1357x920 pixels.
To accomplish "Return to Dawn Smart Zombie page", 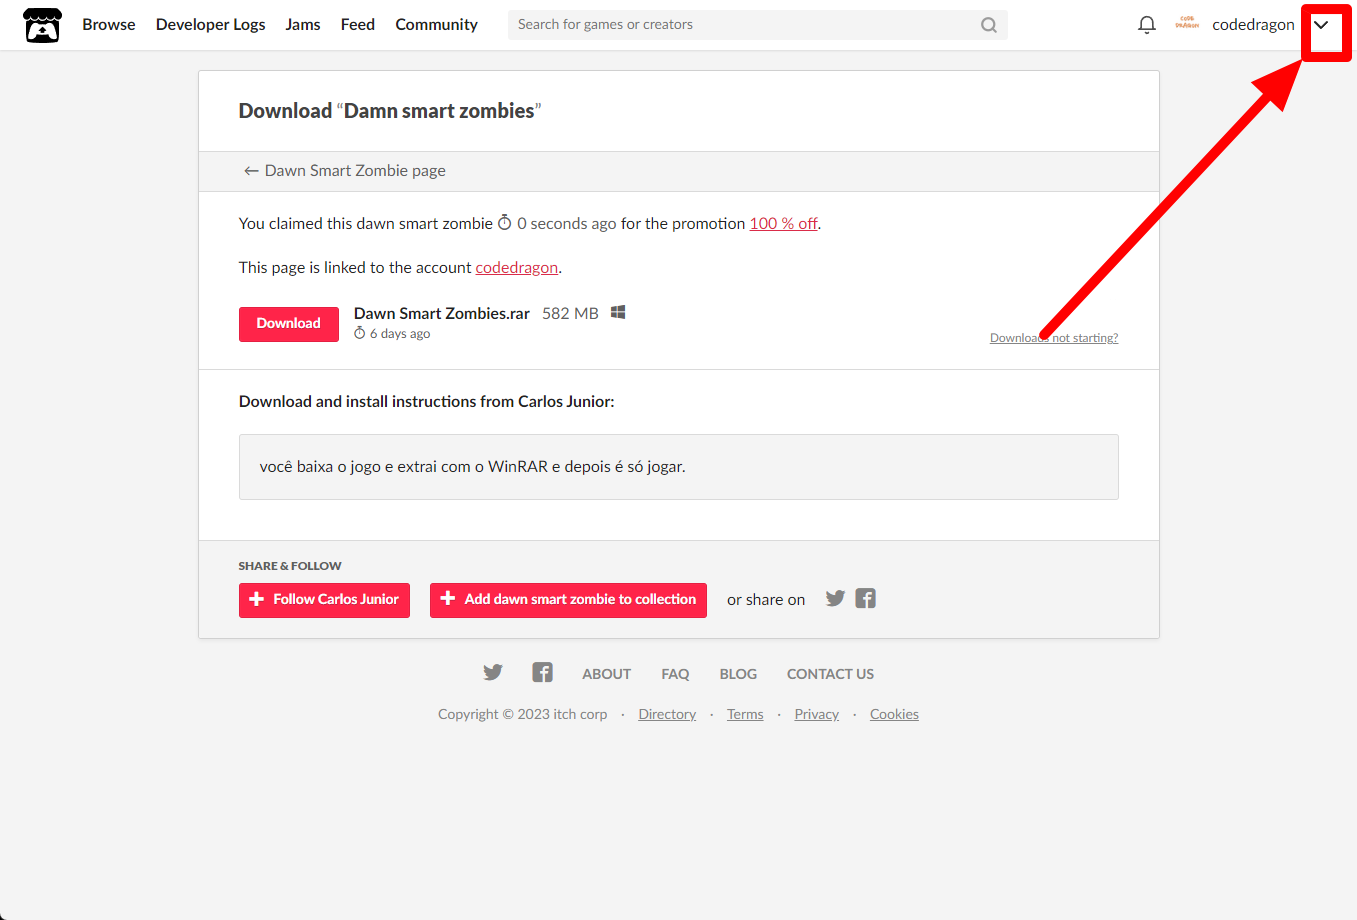I will (x=345, y=171).
